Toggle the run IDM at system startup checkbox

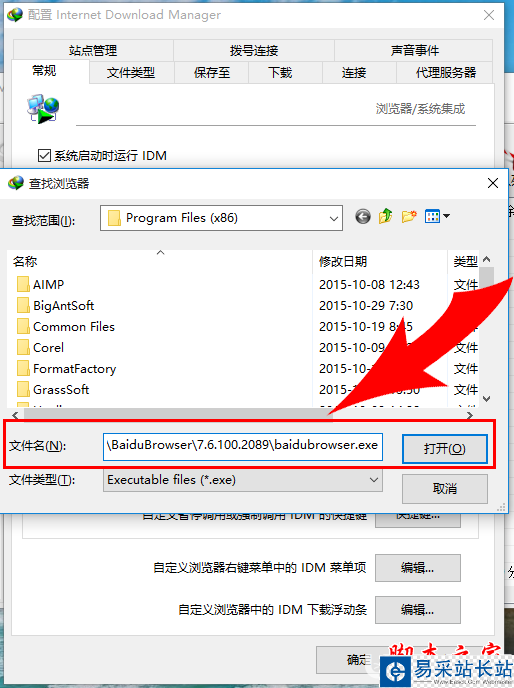tap(44, 155)
